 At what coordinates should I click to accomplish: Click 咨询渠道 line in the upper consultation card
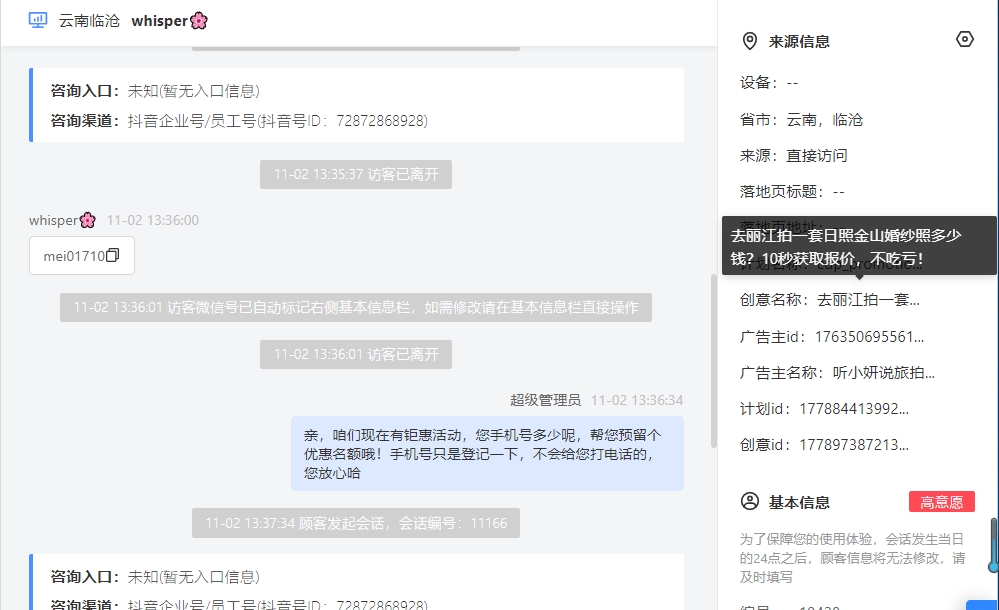point(240,120)
